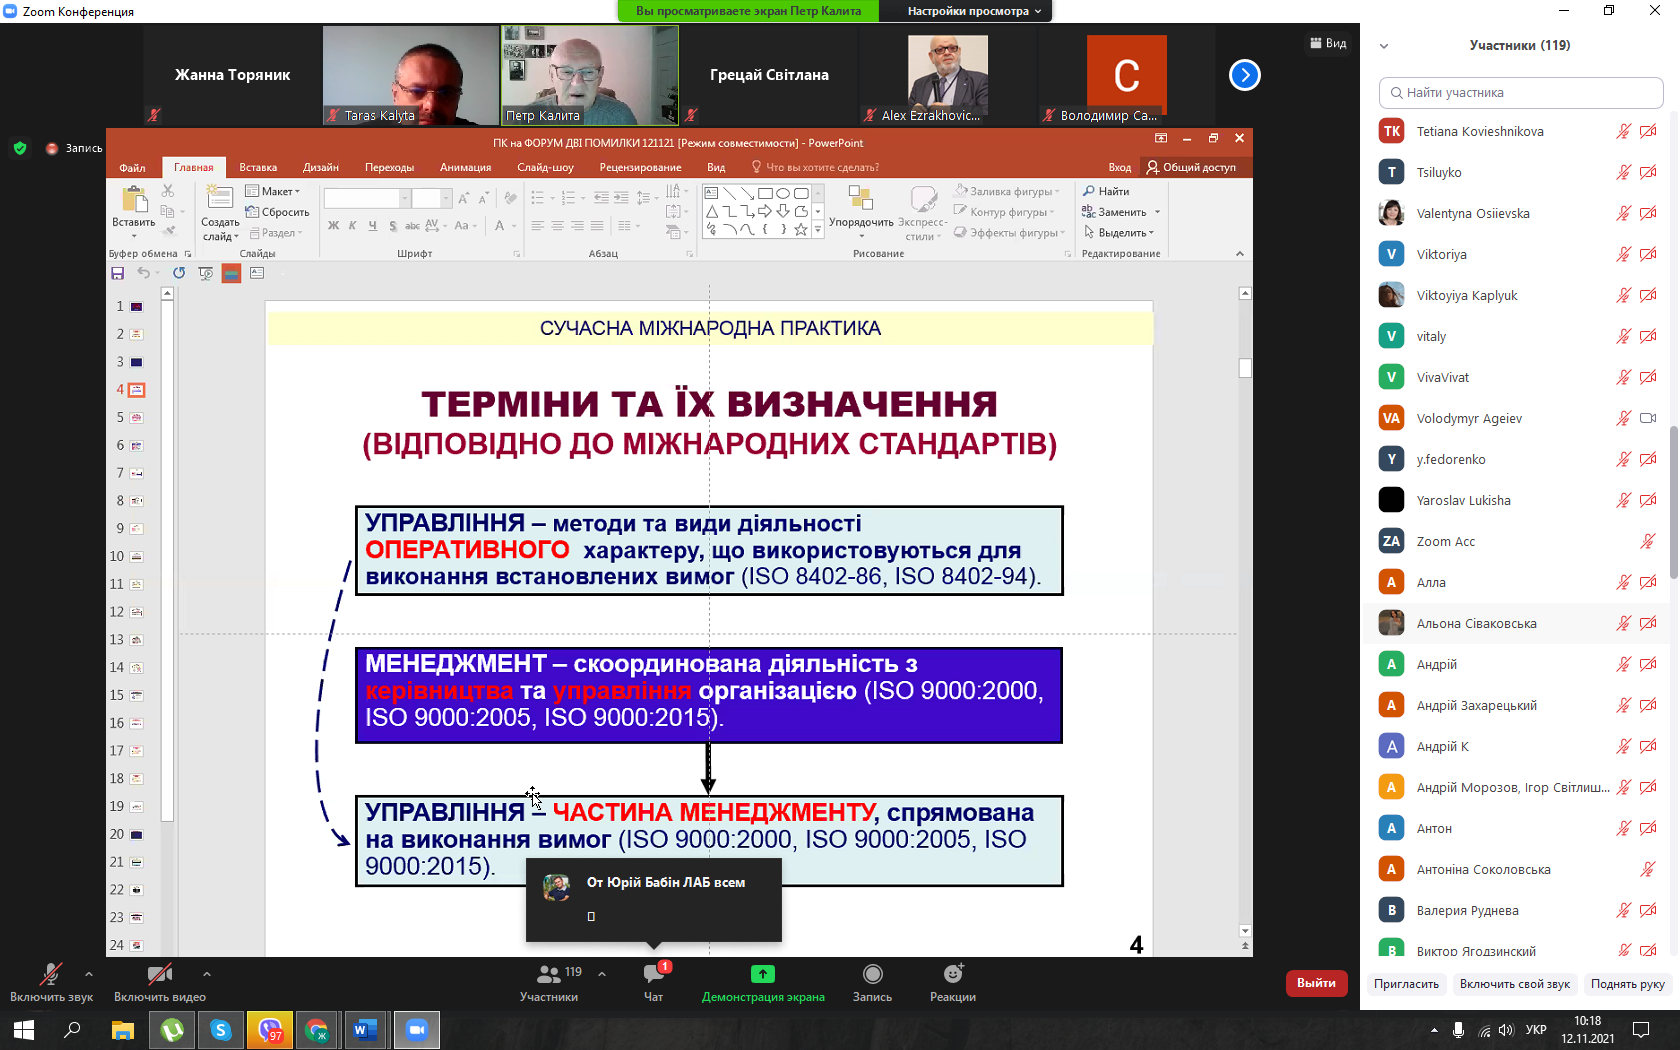Expand audio options arrow beside microphone
The image size is (1680, 1050).
[89, 973]
